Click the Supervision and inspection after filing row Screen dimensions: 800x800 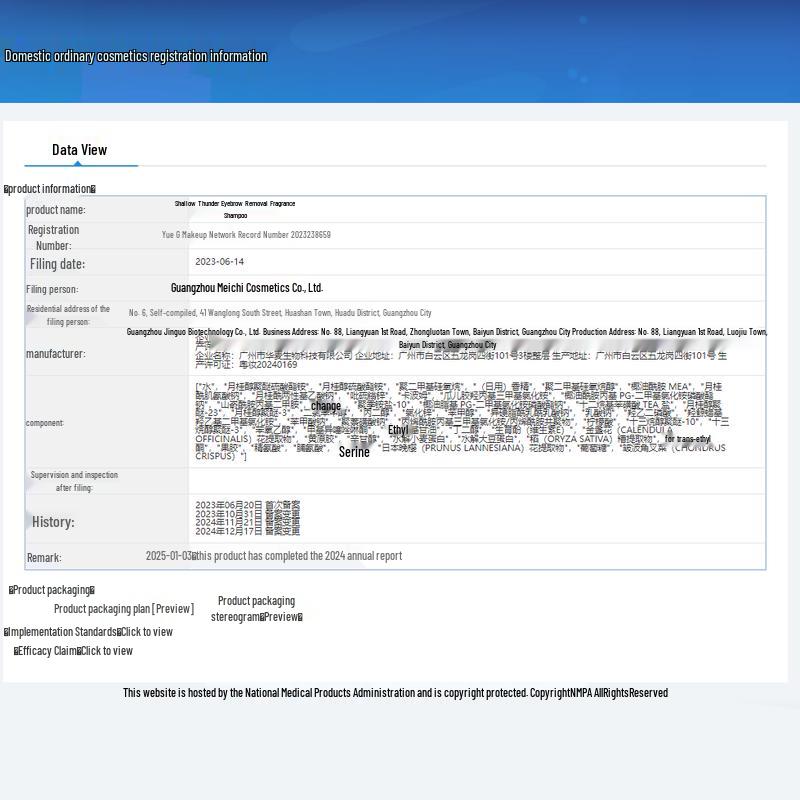[74, 481]
